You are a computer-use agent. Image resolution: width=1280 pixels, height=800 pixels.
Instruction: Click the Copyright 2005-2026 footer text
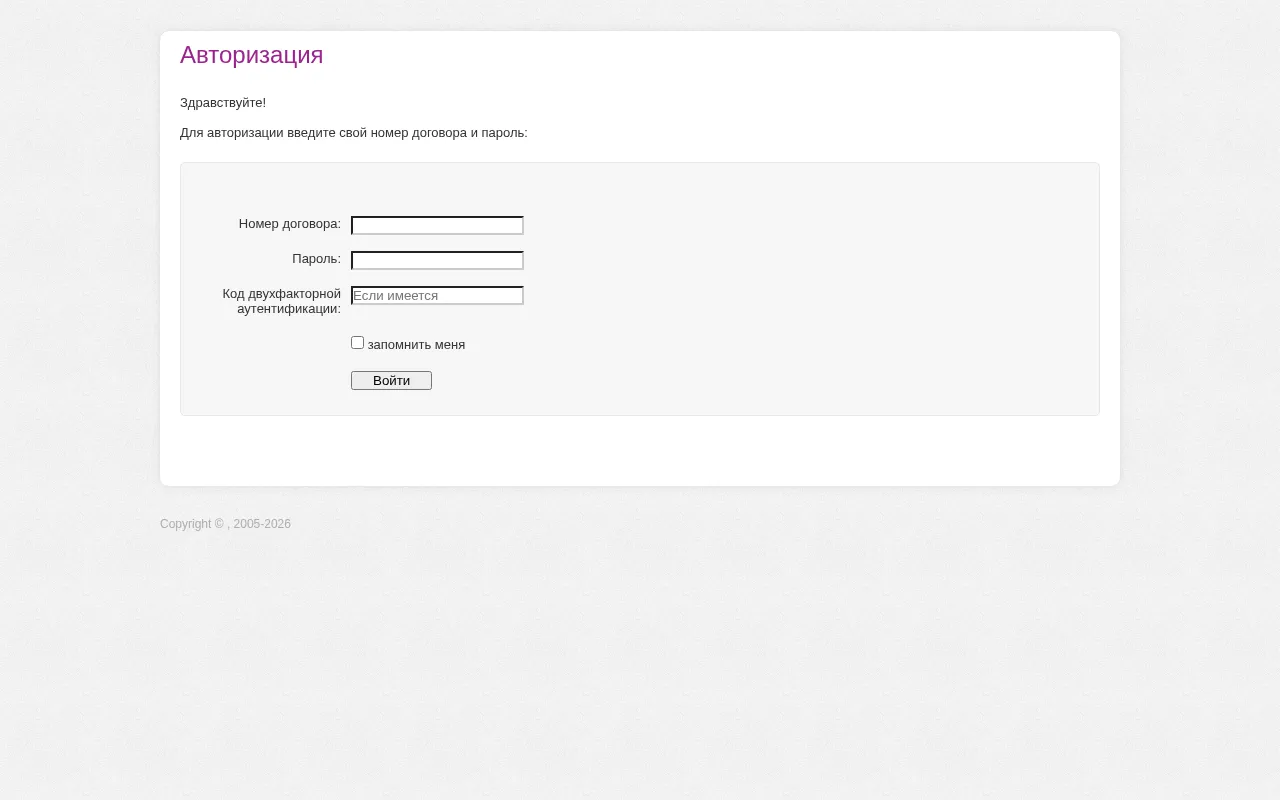(225, 524)
